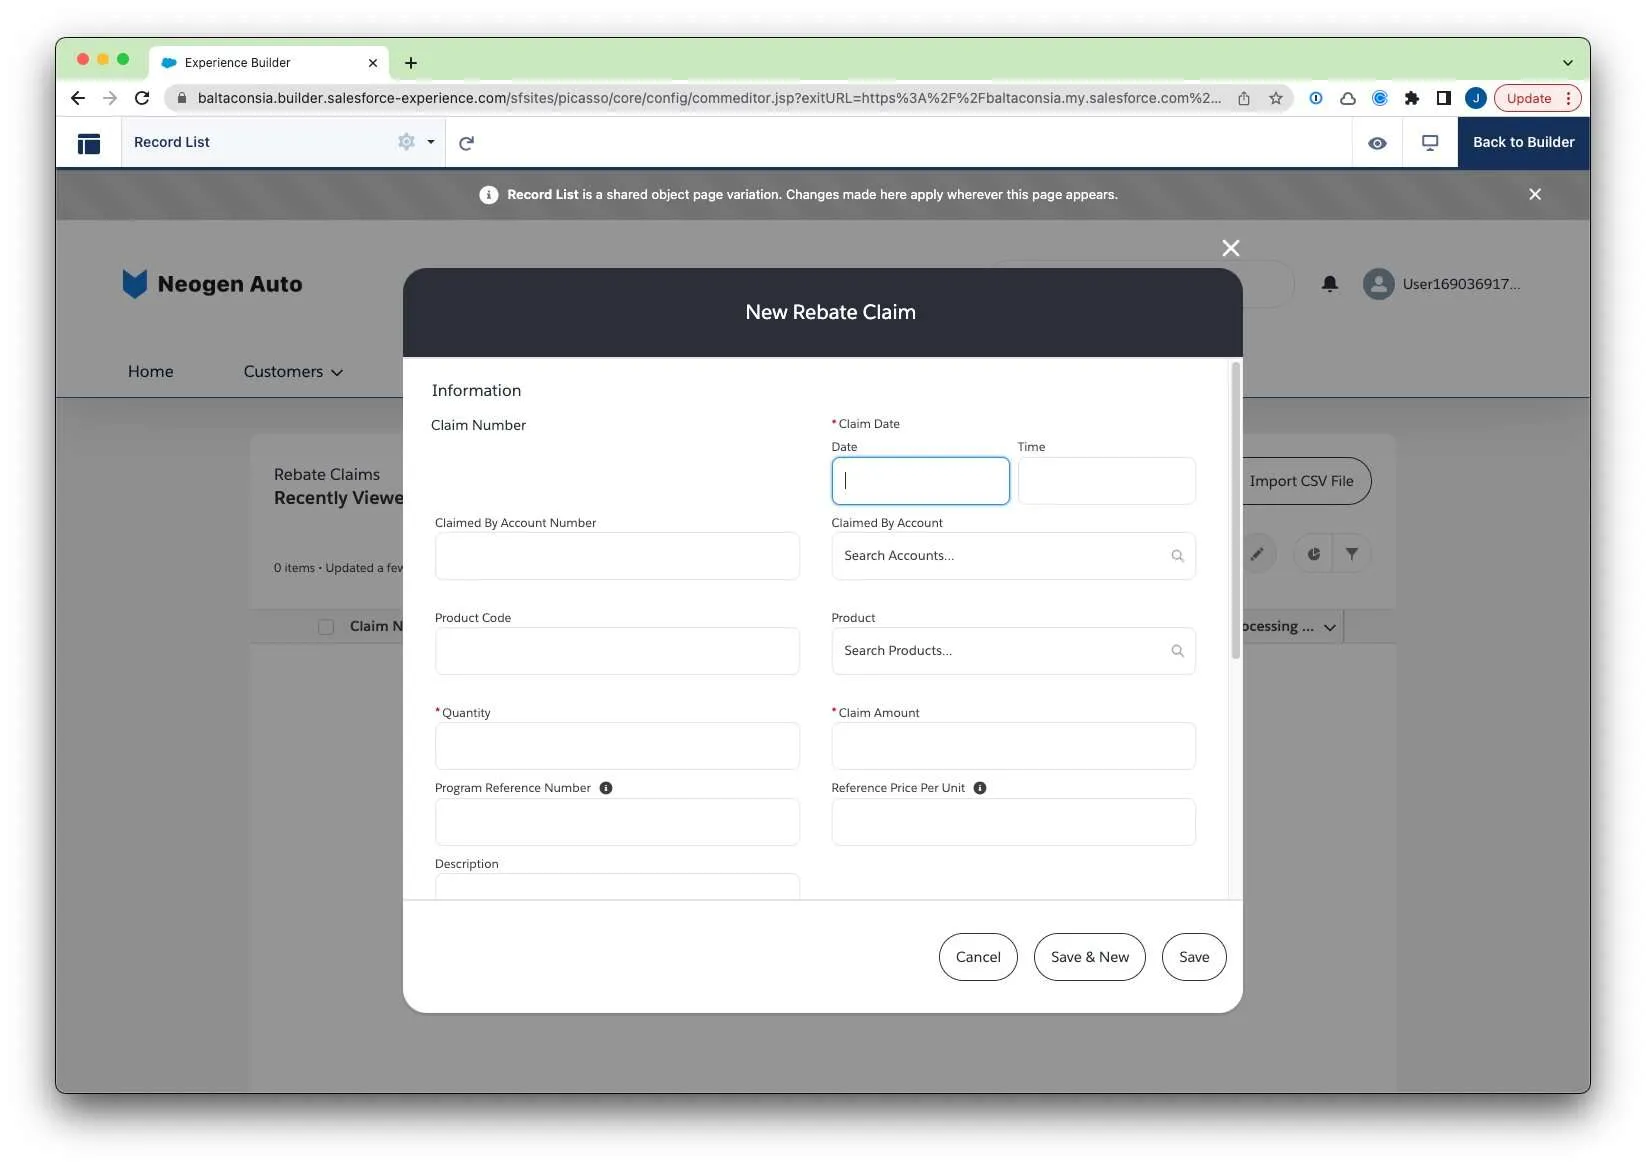The image size is (1646, 1167).
Task: Click the dialog's vertical scrollbar
Action: (1235, 510)
